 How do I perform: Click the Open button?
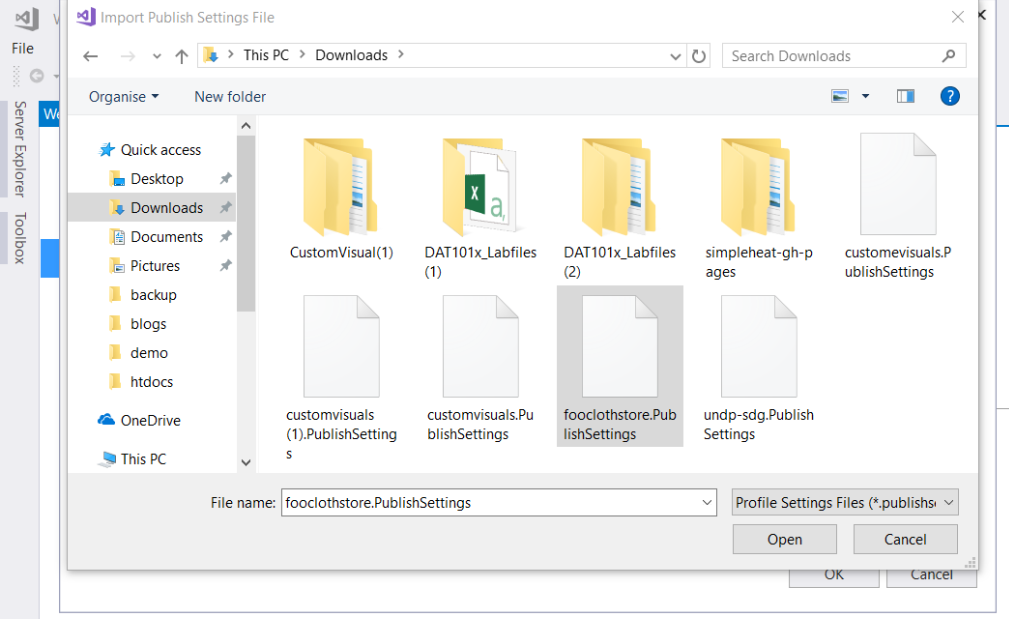coord(784,539)
